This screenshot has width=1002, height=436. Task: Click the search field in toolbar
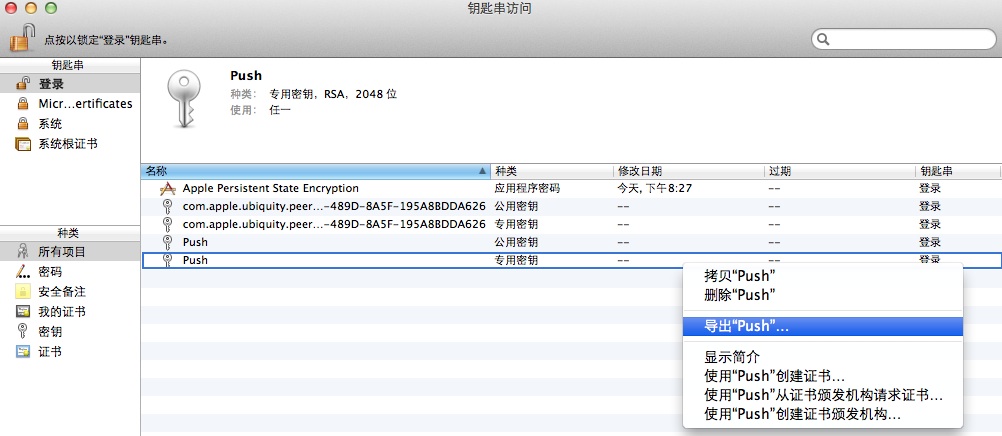(905, 40)
